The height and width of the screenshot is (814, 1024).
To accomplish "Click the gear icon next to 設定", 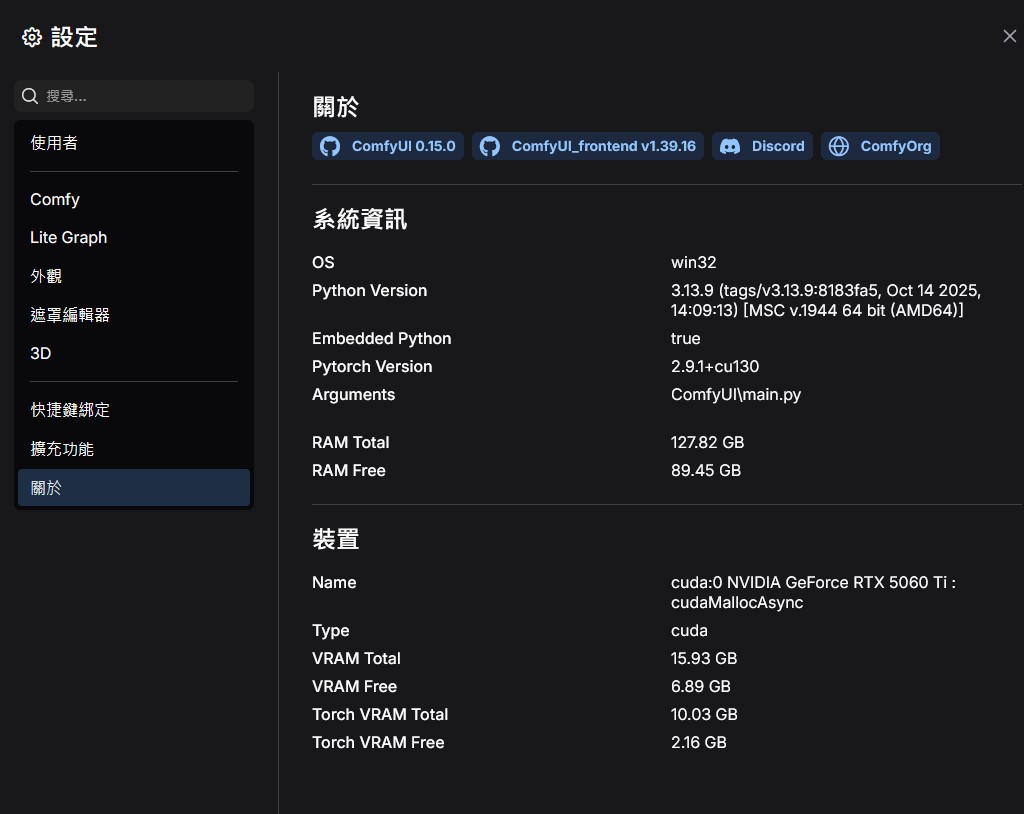I will 32,38.
